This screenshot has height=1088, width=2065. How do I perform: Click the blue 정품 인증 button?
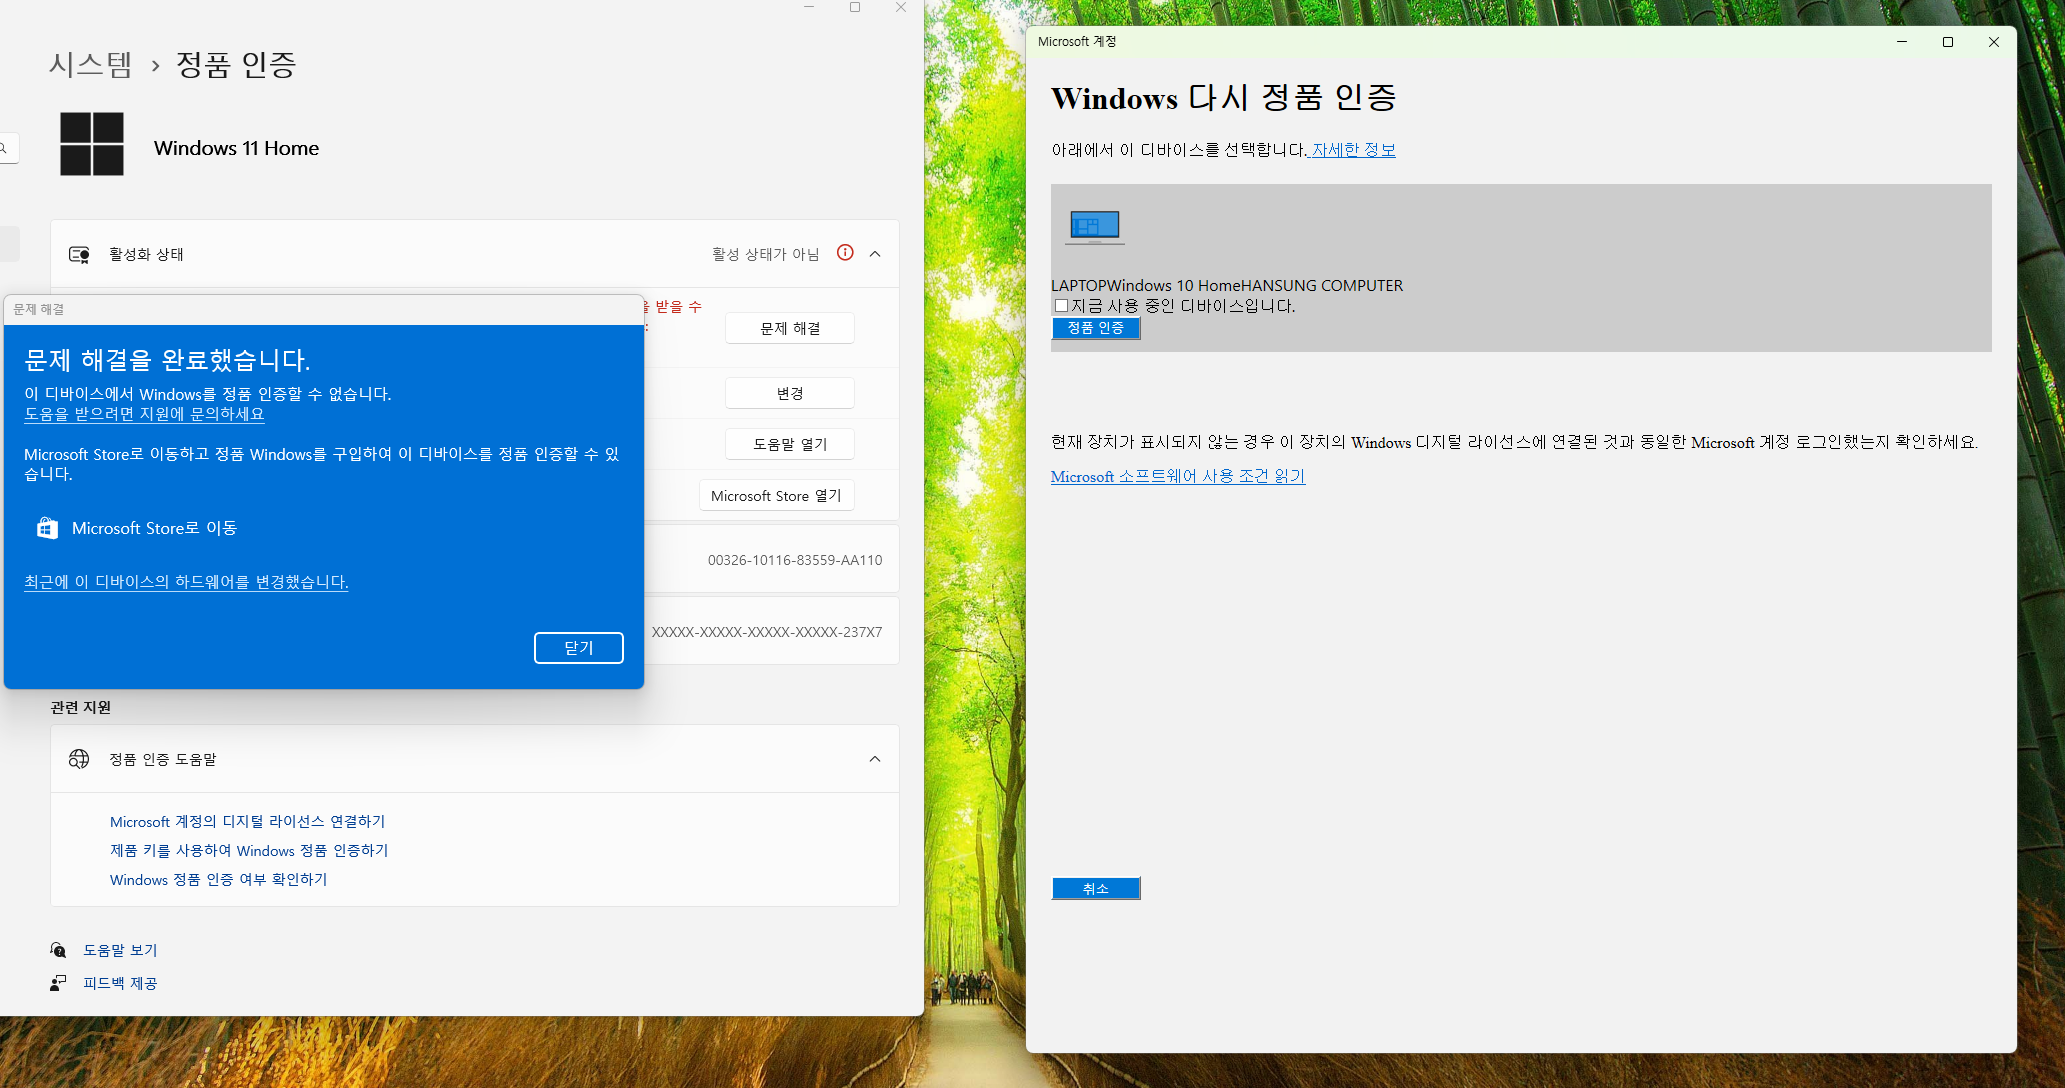coord(1095,328)
